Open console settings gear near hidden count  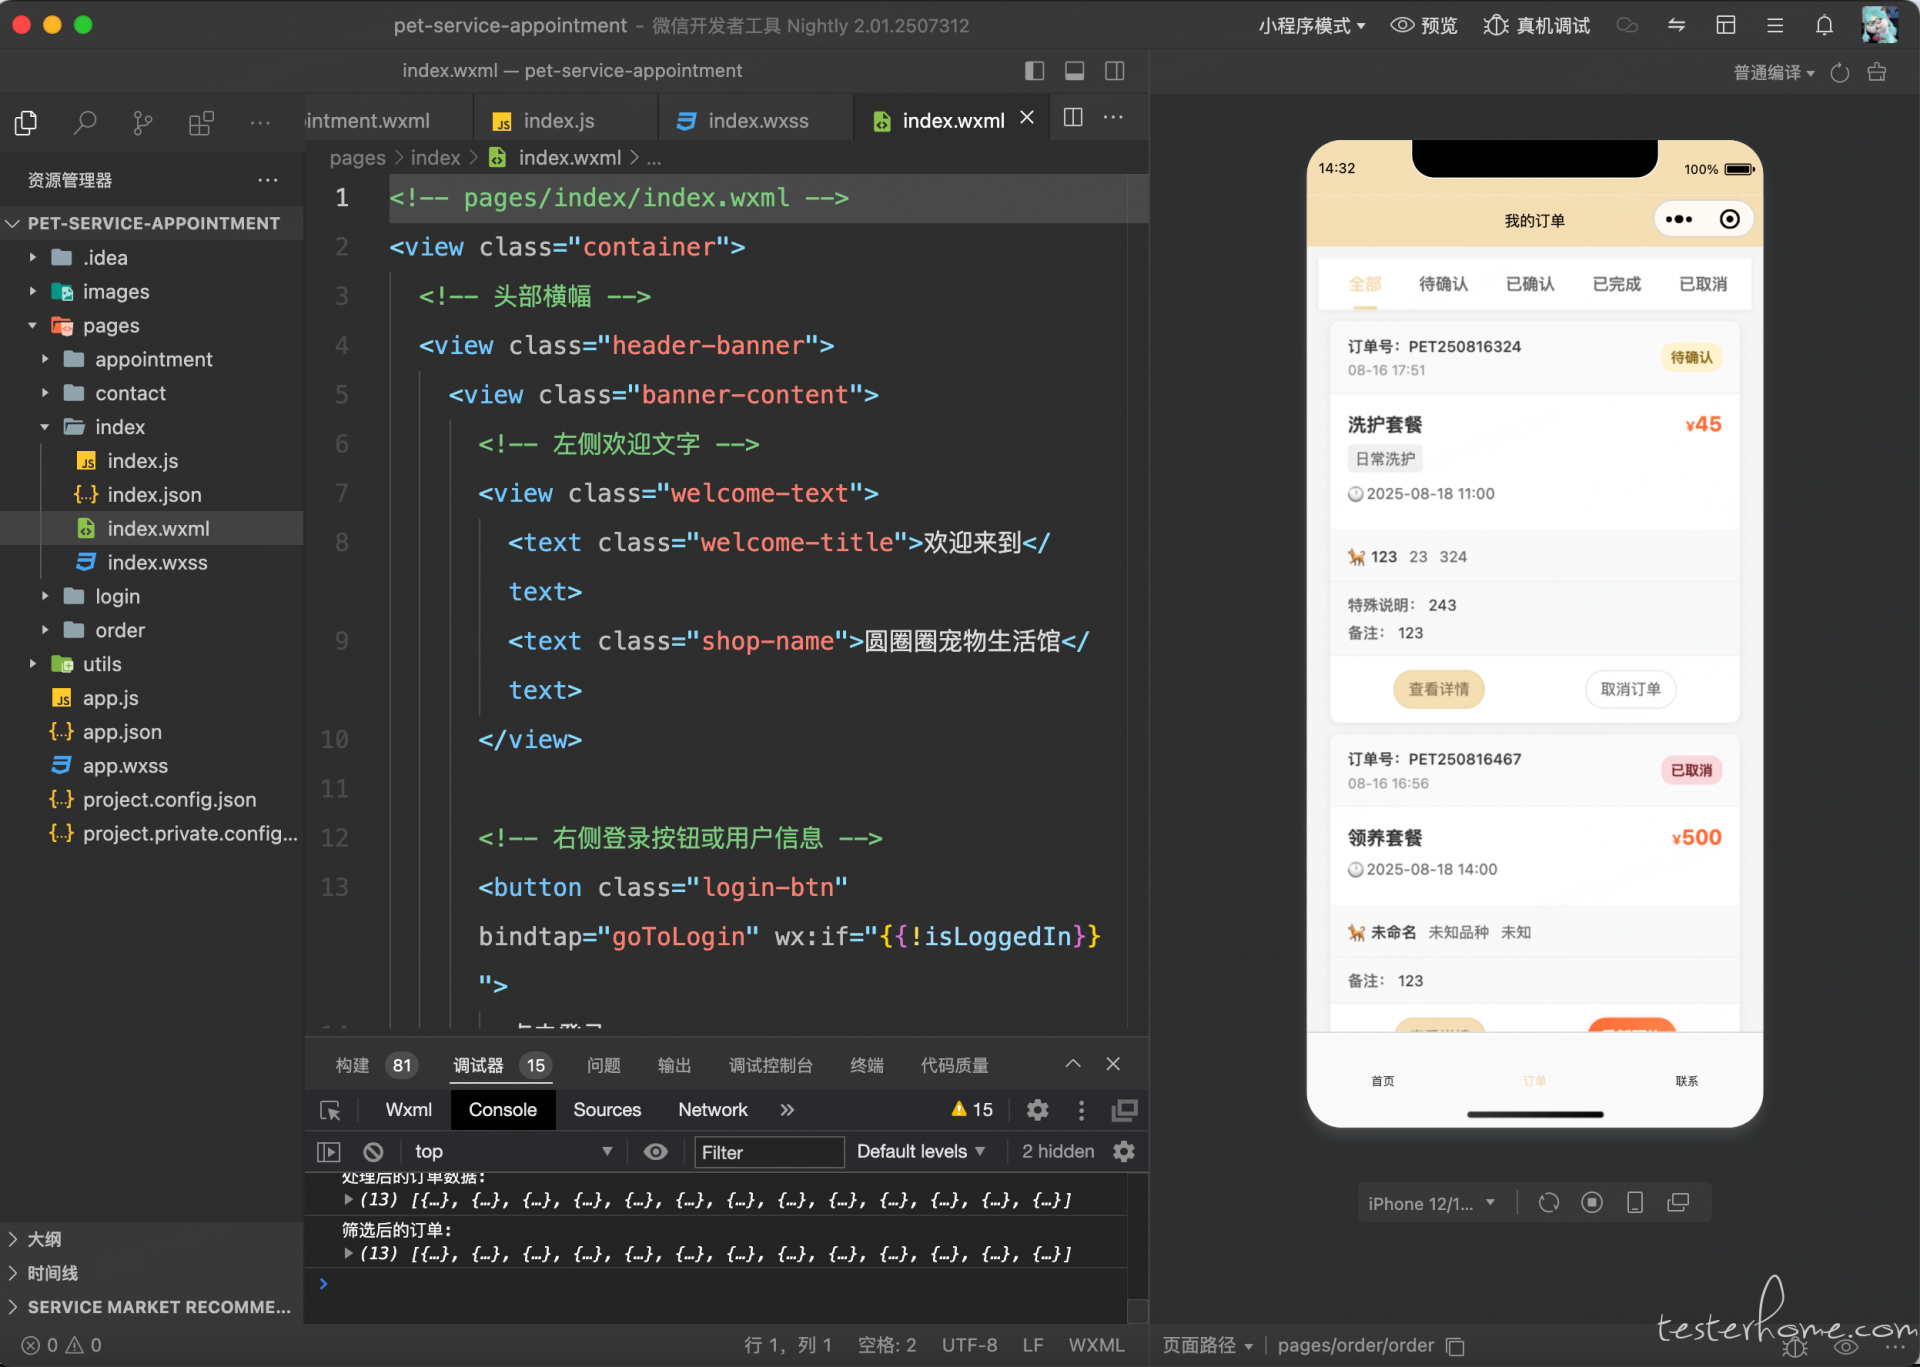tap(1124, 1152)
